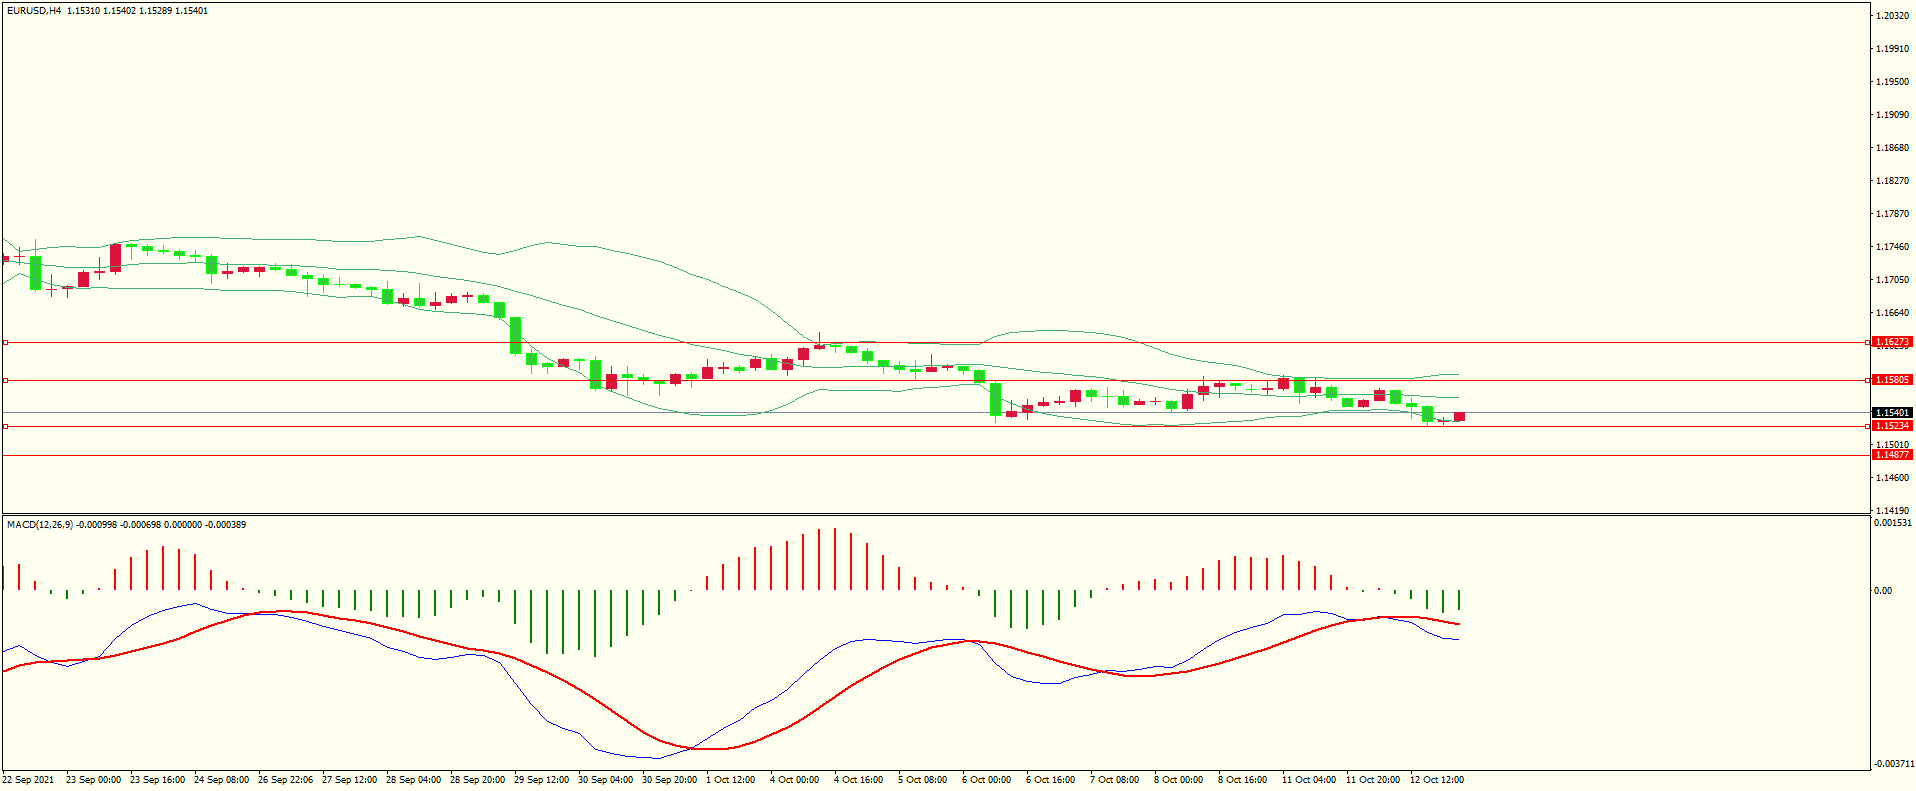Click the black 1.15401 current price label
The height and width of the screenshot is (791, 1916).
click(x=1891, y=413)
